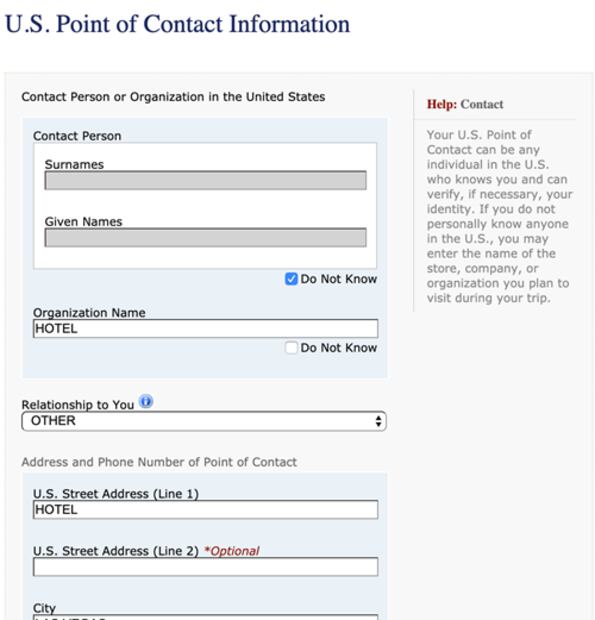Focus the Organization Name field containing HOTEL

[x=206, y=329]
